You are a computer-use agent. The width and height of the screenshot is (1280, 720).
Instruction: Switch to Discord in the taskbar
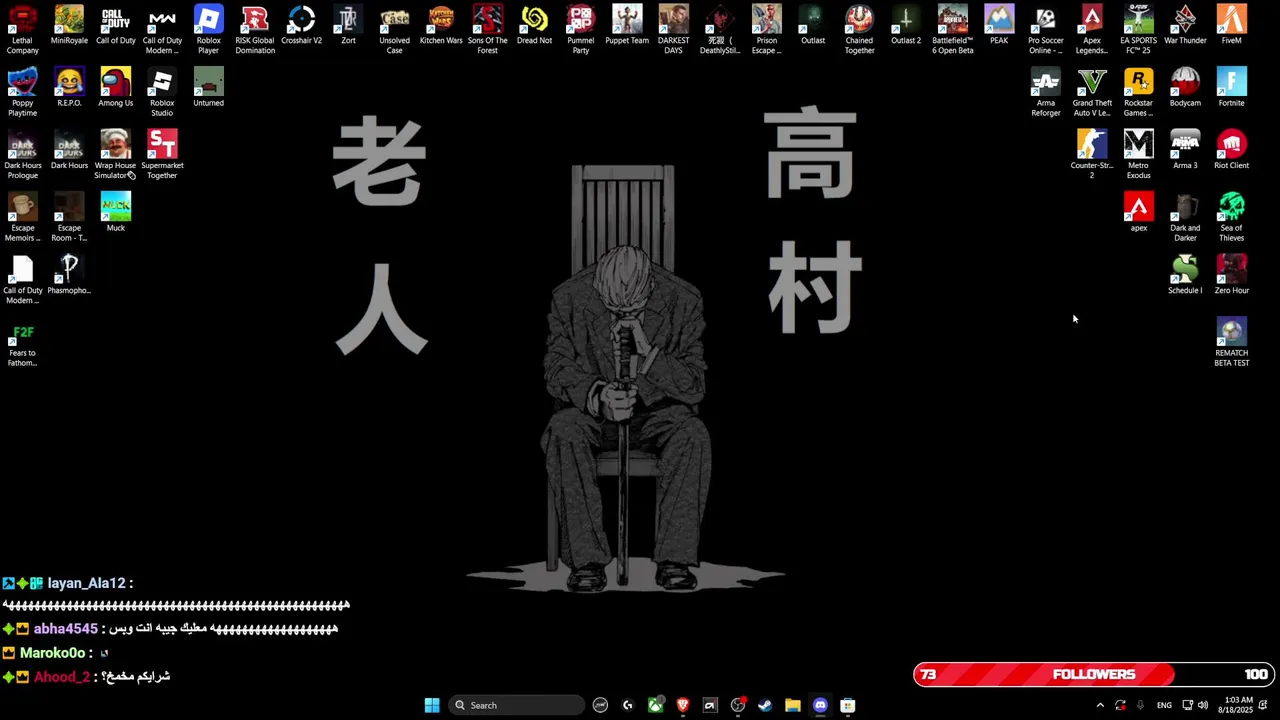pyautogui.click(x=820, y=705)
